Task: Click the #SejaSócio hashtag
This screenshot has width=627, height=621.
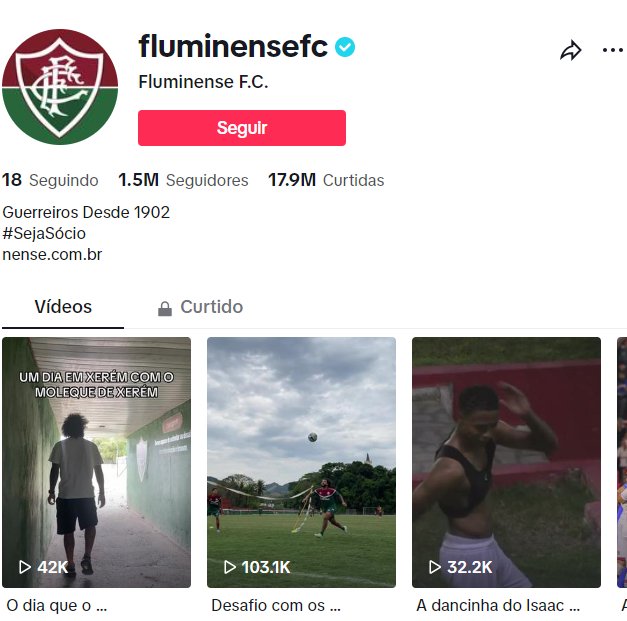Action: (44, 234)
